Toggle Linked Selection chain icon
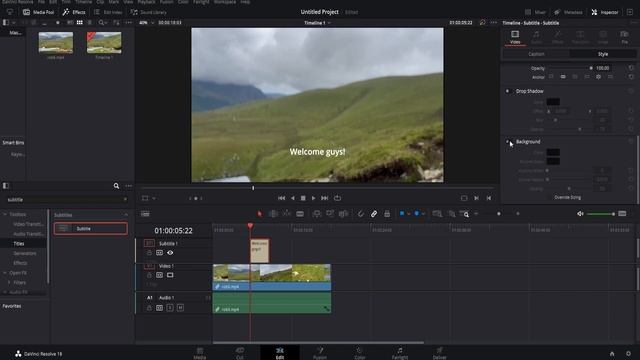Viewport: 640px width, 360px height. point(374,214)
